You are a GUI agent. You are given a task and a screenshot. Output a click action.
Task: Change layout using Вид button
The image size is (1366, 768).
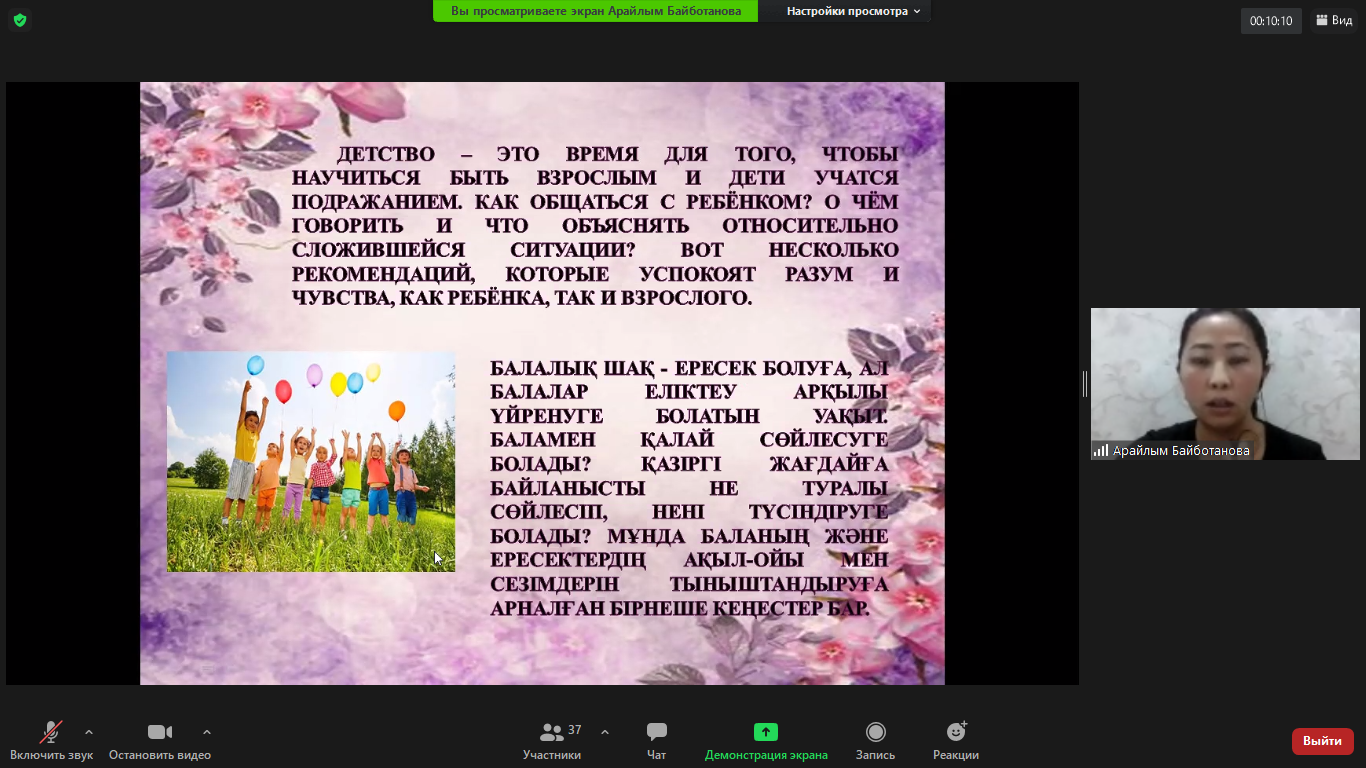pyautogui.click(x=1334, y=20)
